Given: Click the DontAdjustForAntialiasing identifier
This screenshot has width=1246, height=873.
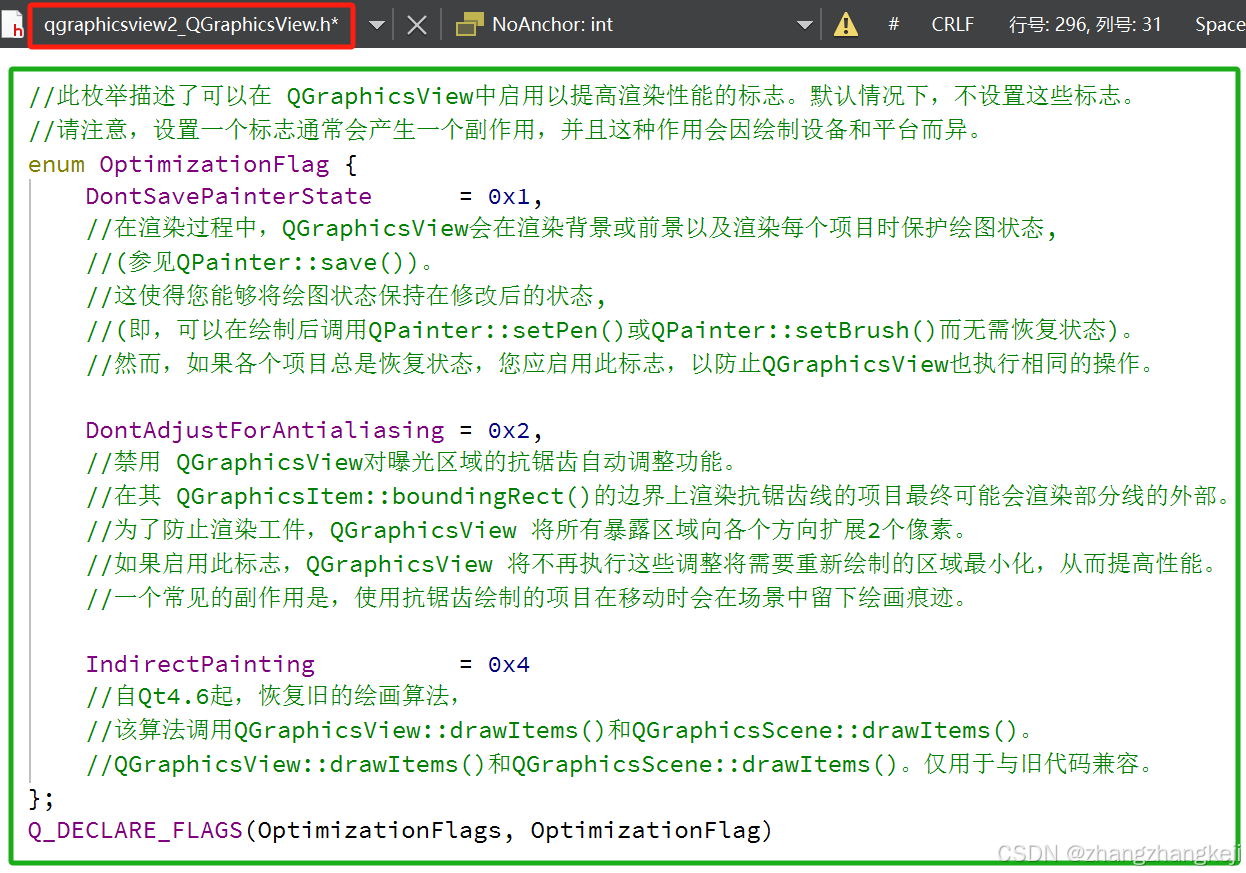Looking at the screenshot, I should pyautogui.click(x=264, y=430).
